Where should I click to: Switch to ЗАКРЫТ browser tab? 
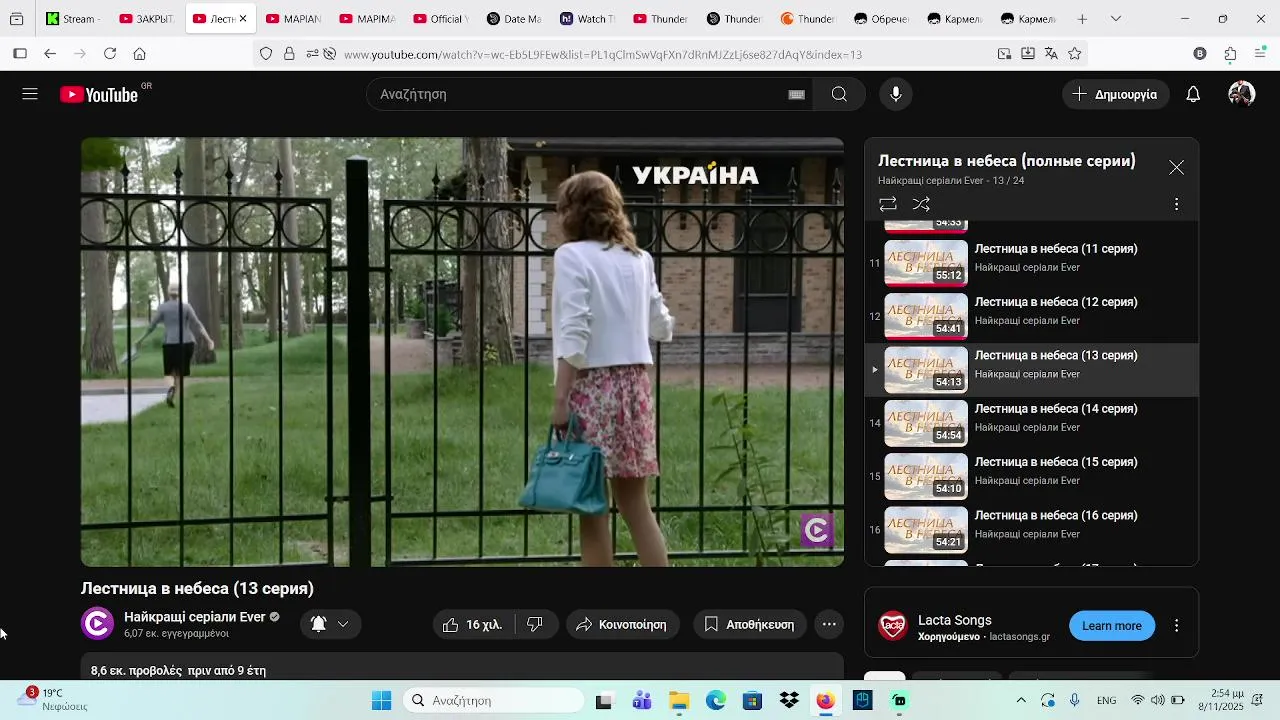[x=147, y=19]
